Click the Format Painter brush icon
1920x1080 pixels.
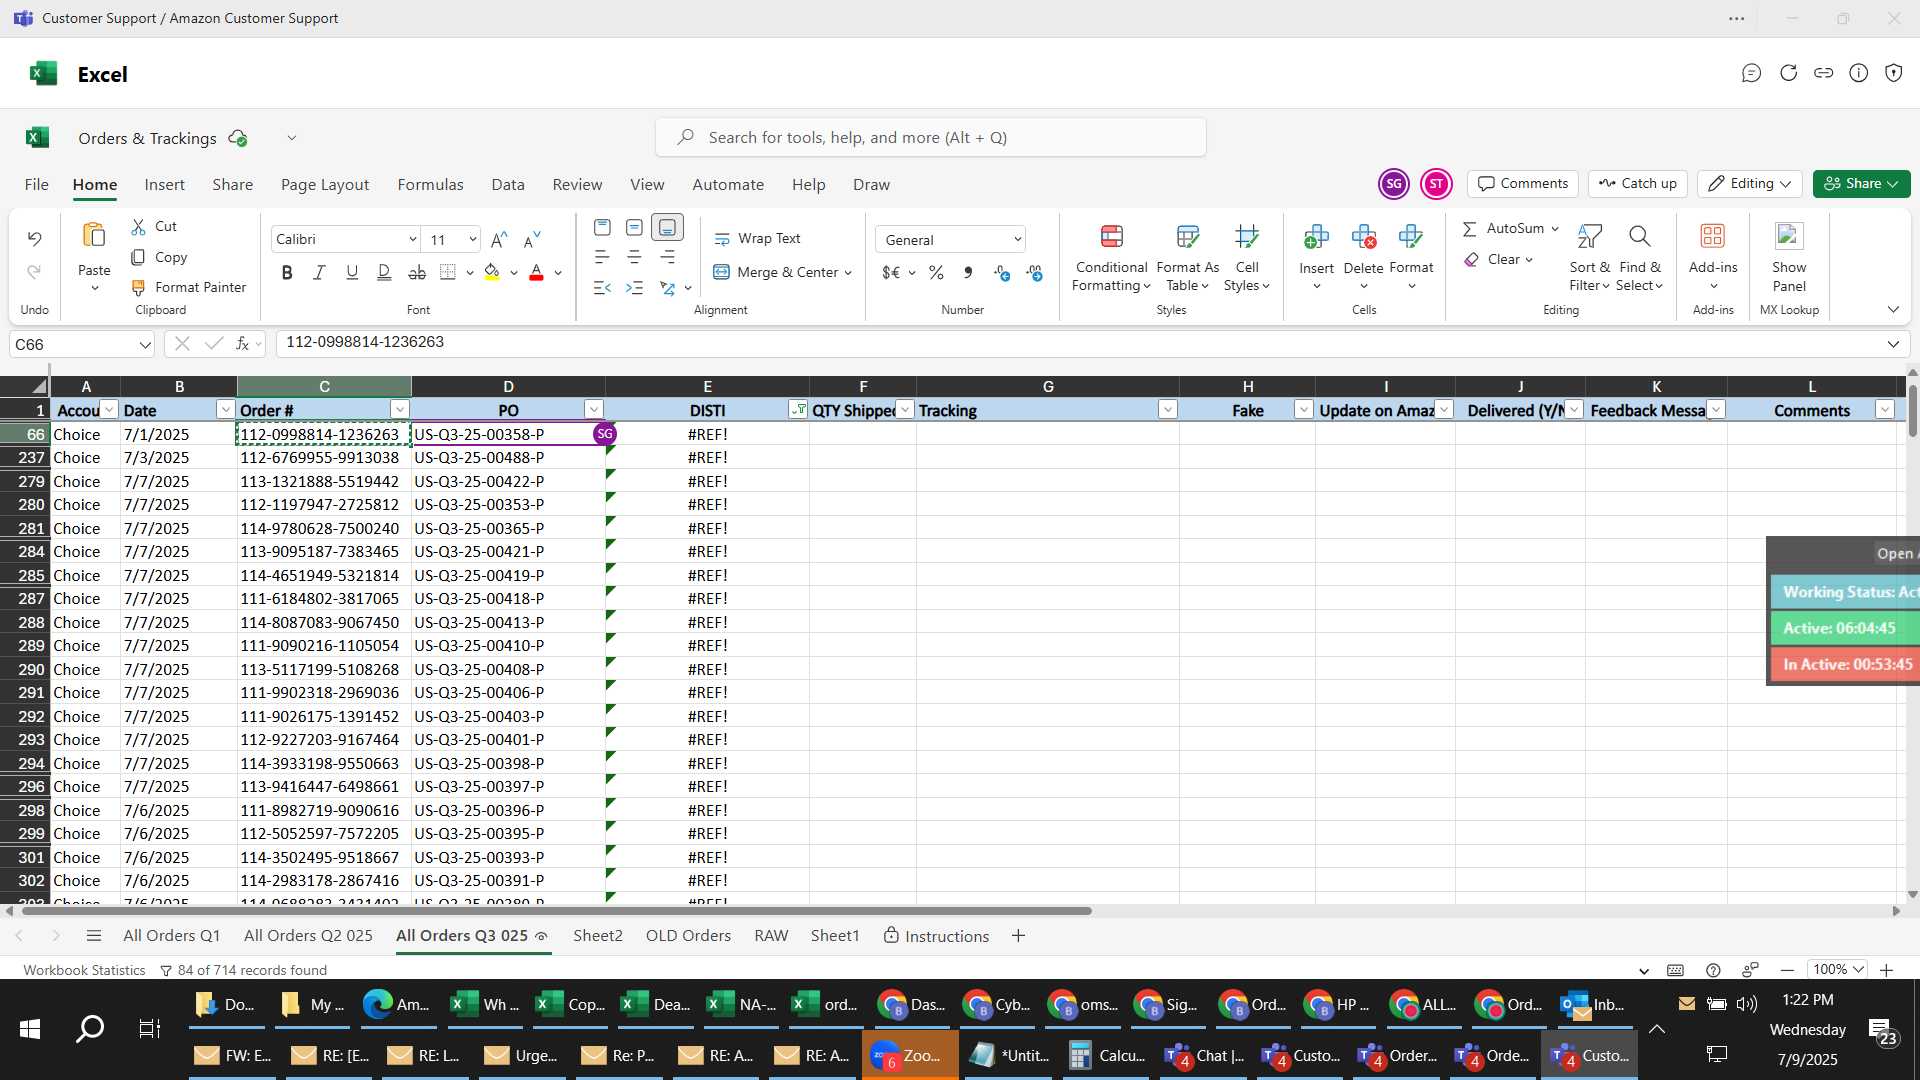tap(139, 287)
